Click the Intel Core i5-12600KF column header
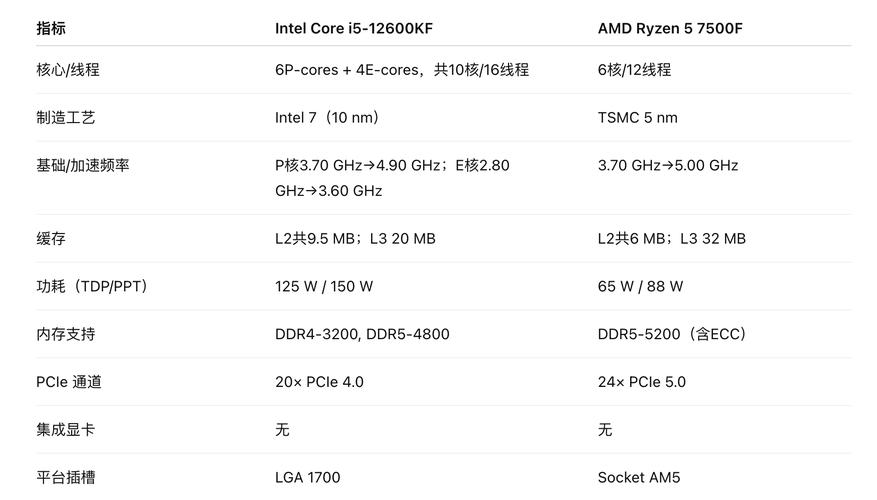The width and height of the screenshot is (877, 500). (x=354, y=29)
